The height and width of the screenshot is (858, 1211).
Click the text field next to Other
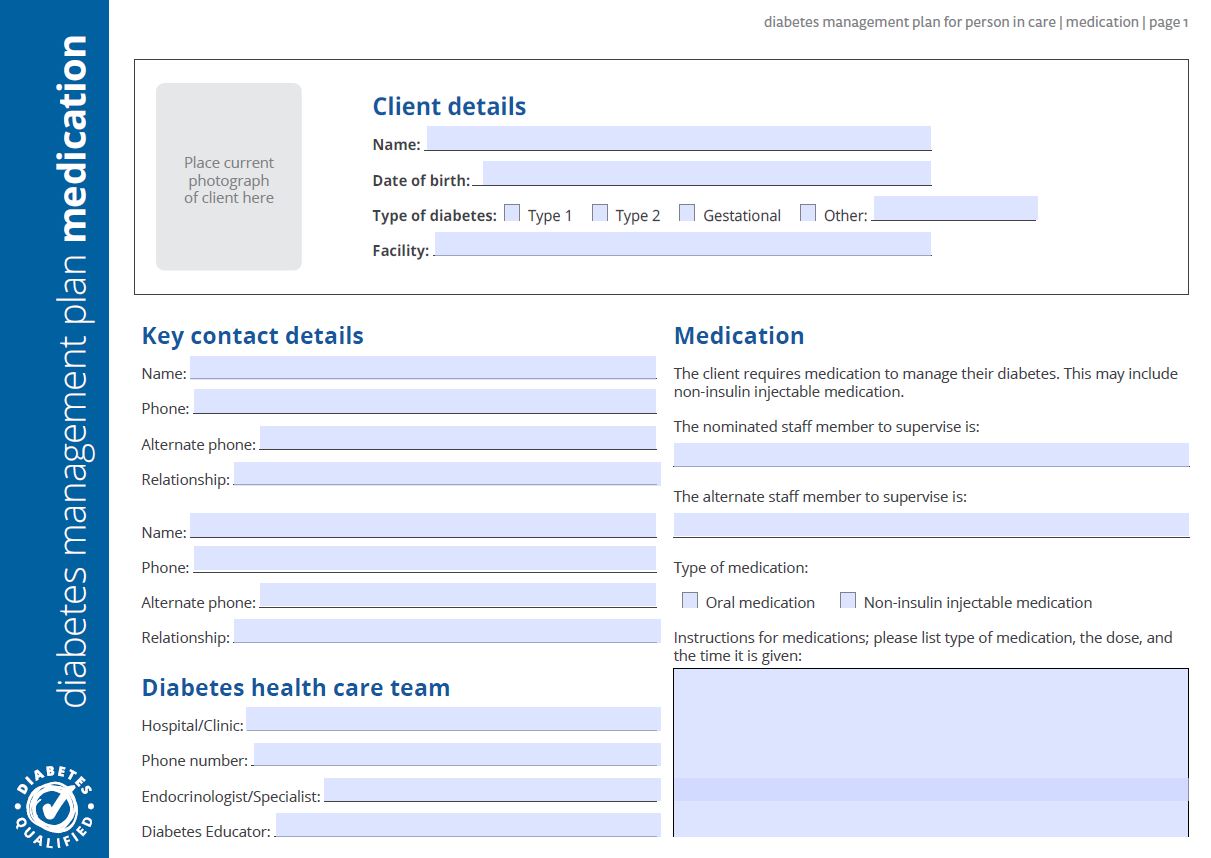[x=954, y=209]
